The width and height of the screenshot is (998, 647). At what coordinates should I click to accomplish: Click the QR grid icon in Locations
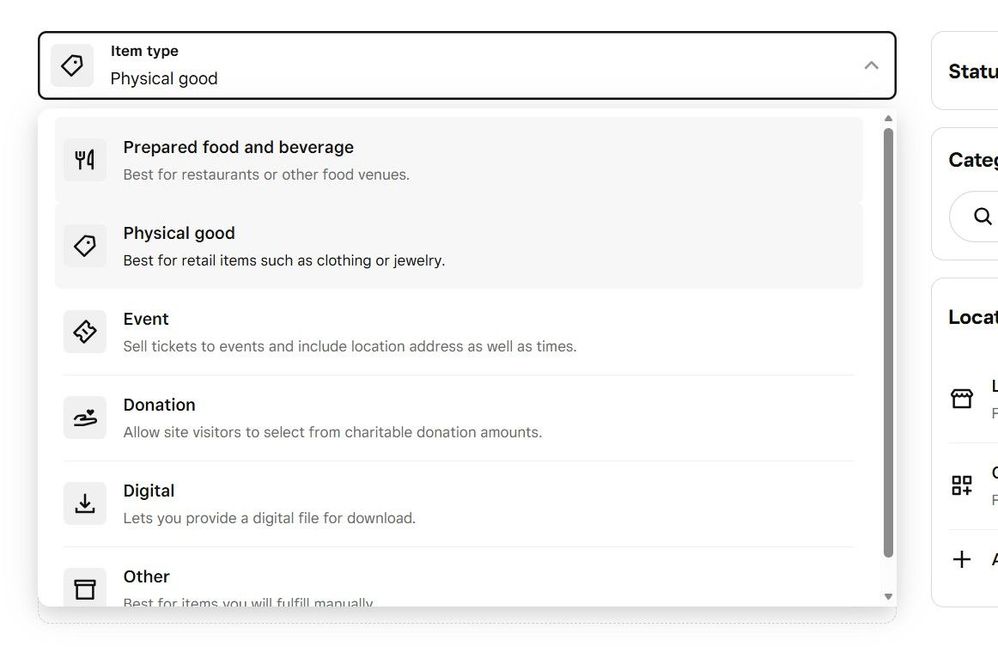pyautogui.click(x=962, y=486)
